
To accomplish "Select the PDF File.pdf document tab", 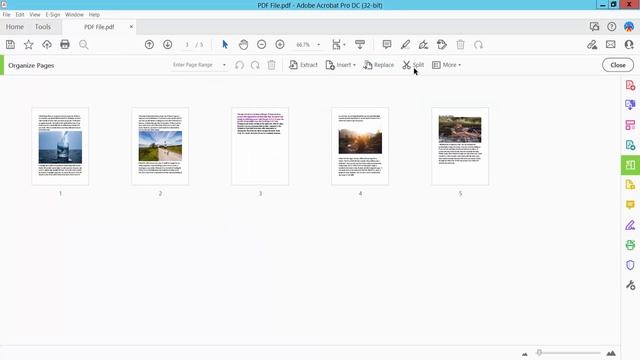I will [x=99, y=27].
